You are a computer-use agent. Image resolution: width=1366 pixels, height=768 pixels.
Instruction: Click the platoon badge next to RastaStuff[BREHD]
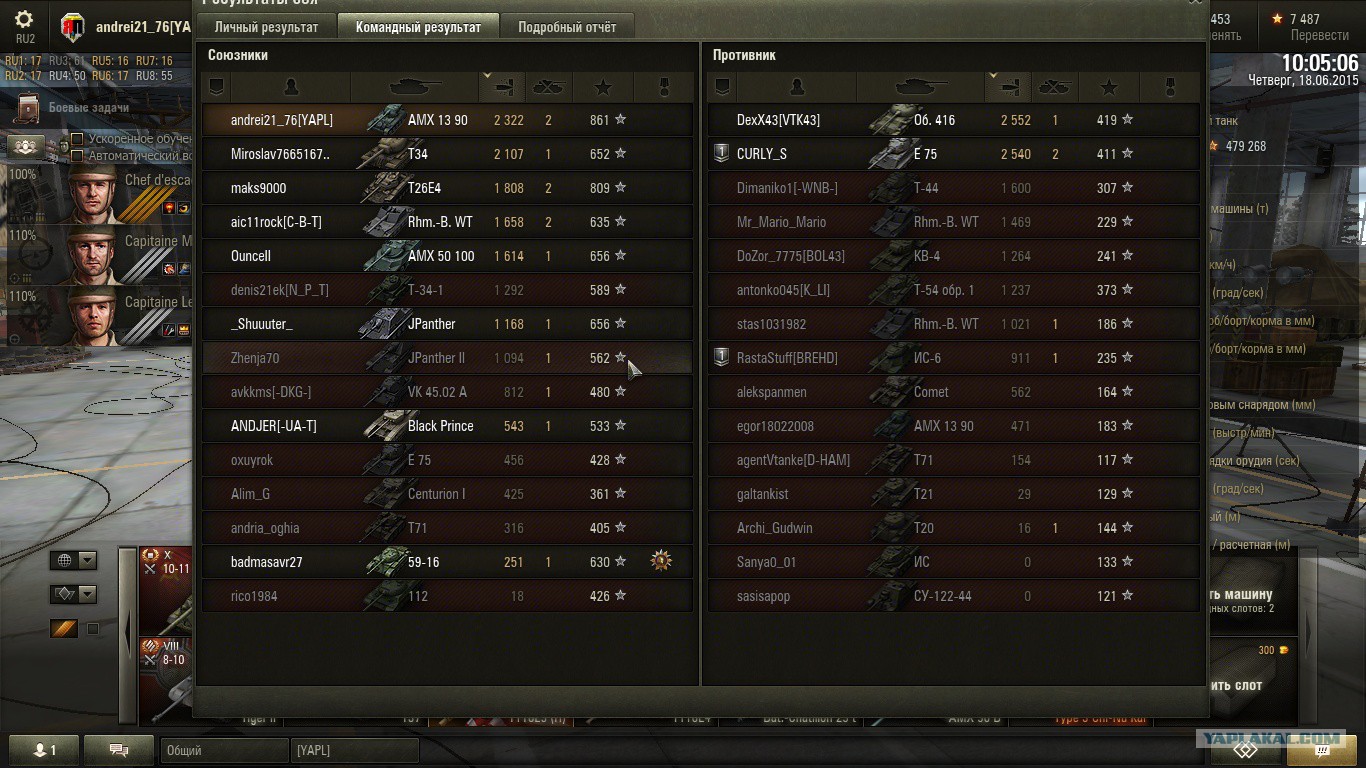721,358
